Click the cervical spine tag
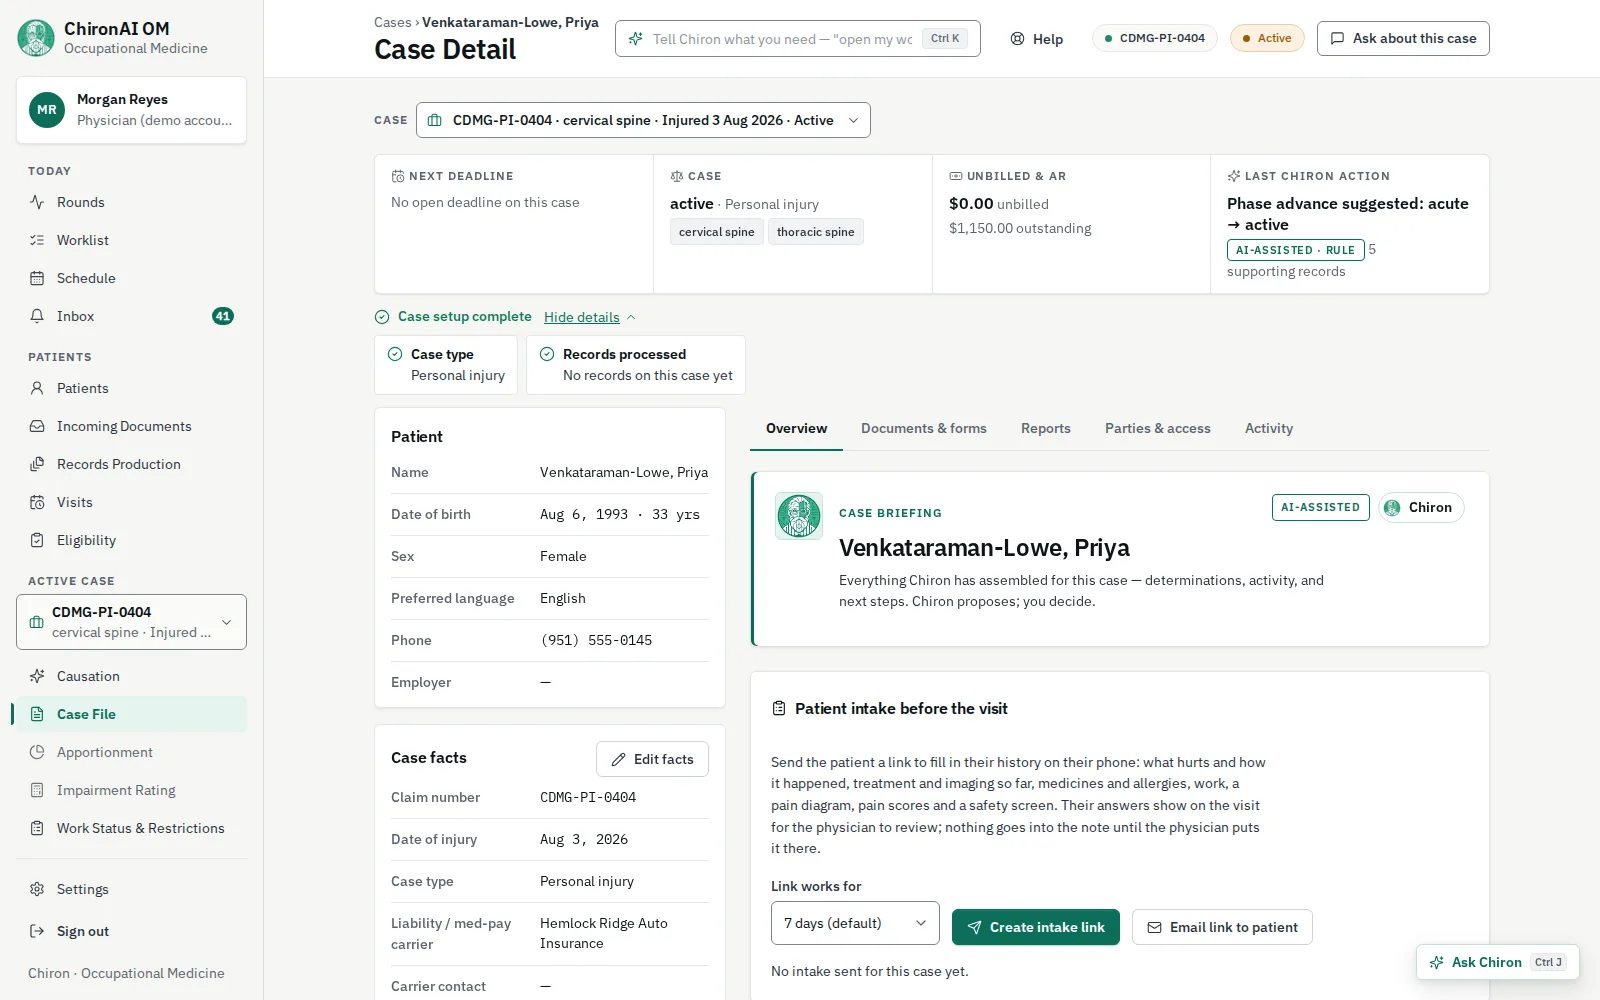Viewport: 1600px width, 1000px height. 716,232
